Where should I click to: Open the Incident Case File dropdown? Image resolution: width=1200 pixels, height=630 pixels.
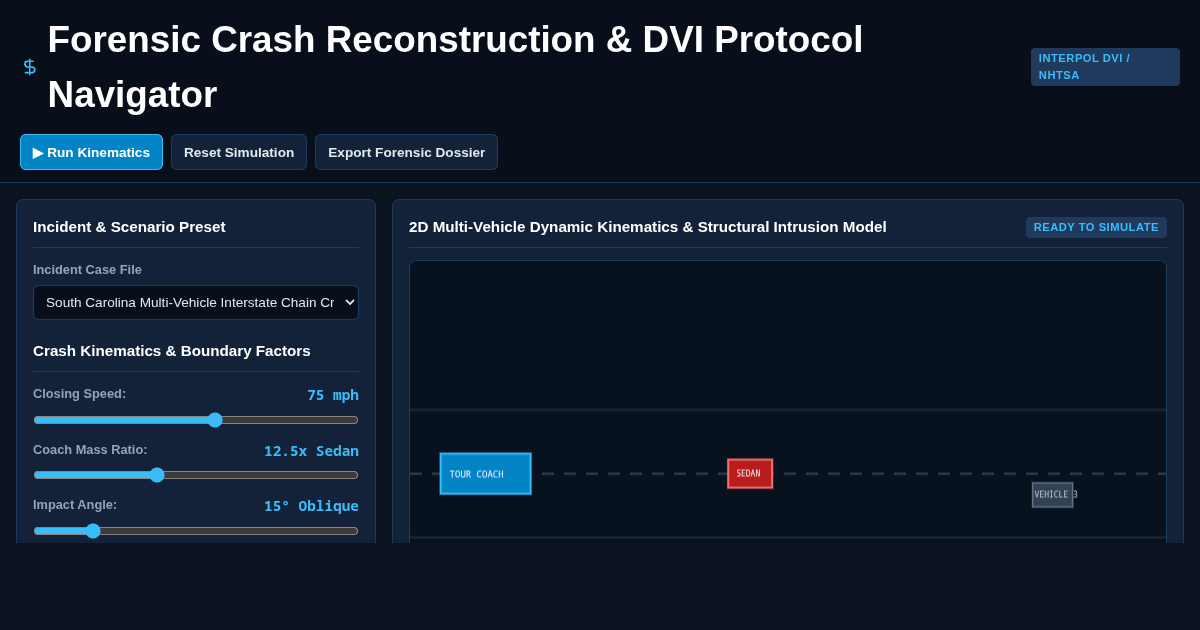tap(196, 302)
